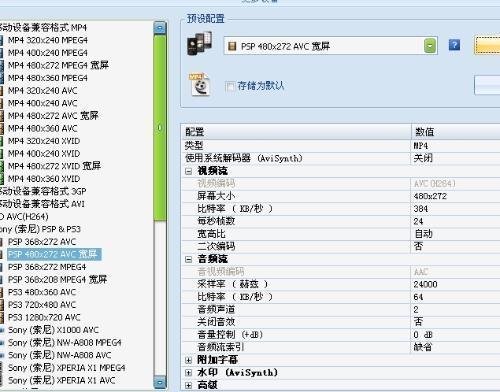Viewport: 500px width, 392px height.
Task: Collapse the 音频流 section
Action: pyautogui.click(x=189, y=259)
